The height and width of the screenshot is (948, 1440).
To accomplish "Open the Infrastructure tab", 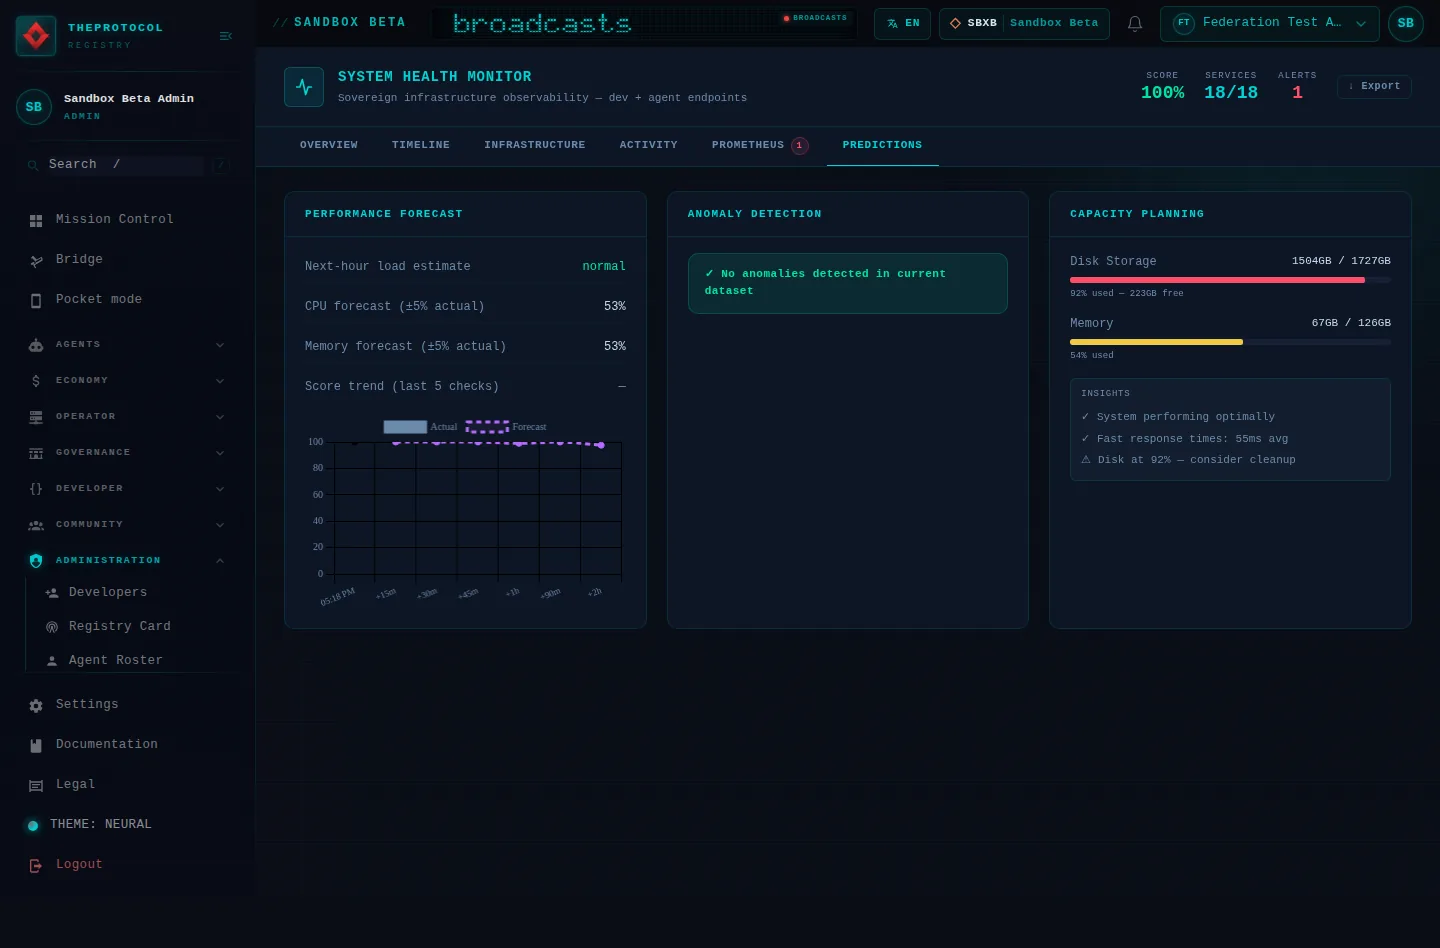I will click(535, 145).
